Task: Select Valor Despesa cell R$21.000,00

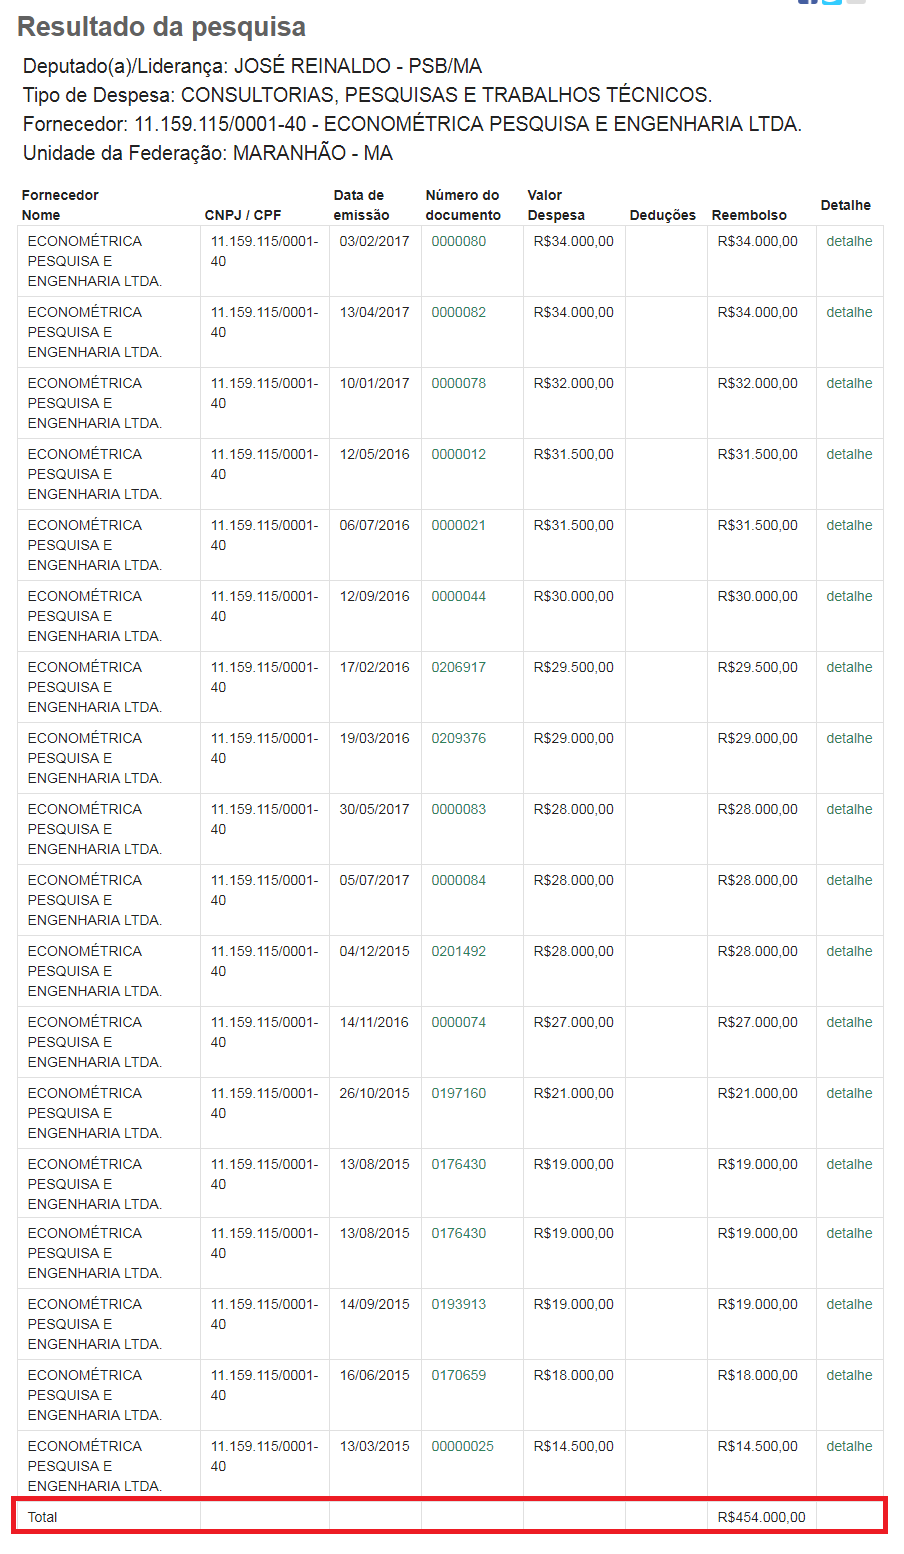Action: pos(574,1093)
